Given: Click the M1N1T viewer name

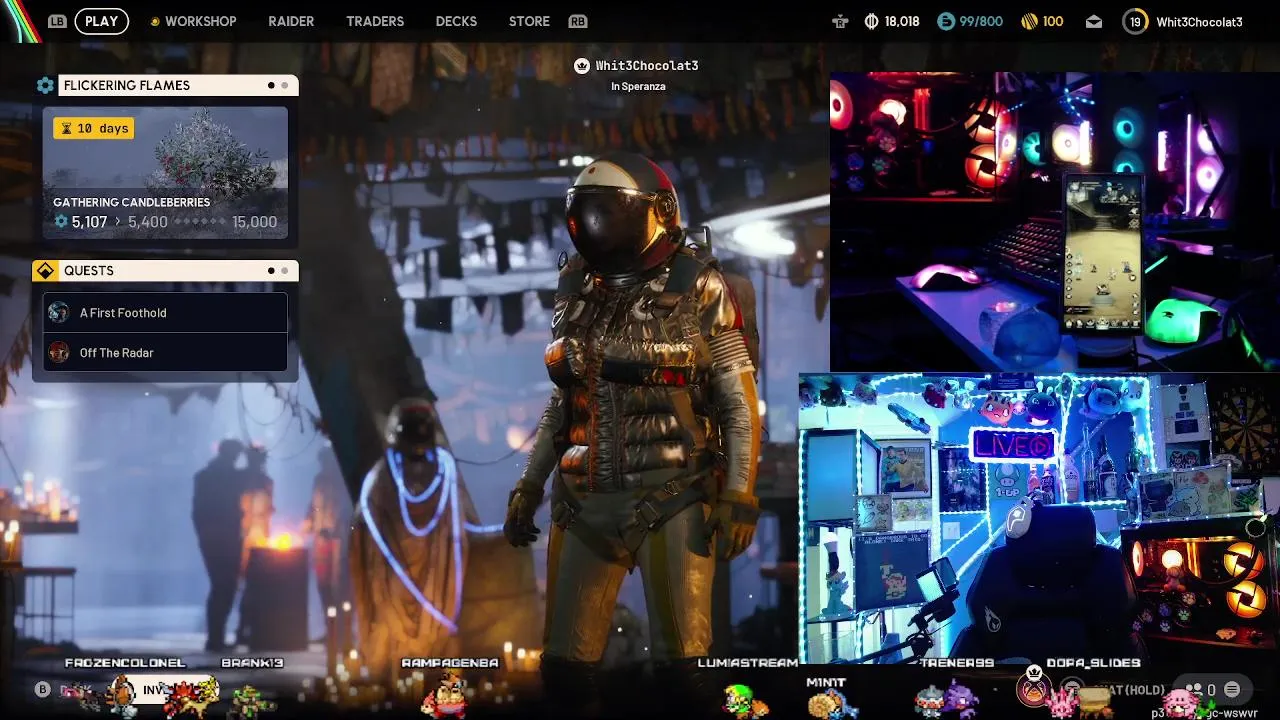Looking at the screenshot, I should 826,682.
